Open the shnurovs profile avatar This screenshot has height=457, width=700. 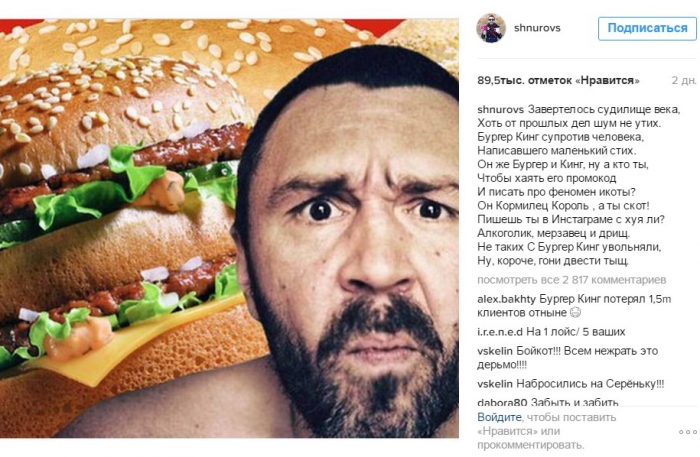pos(491,28)
